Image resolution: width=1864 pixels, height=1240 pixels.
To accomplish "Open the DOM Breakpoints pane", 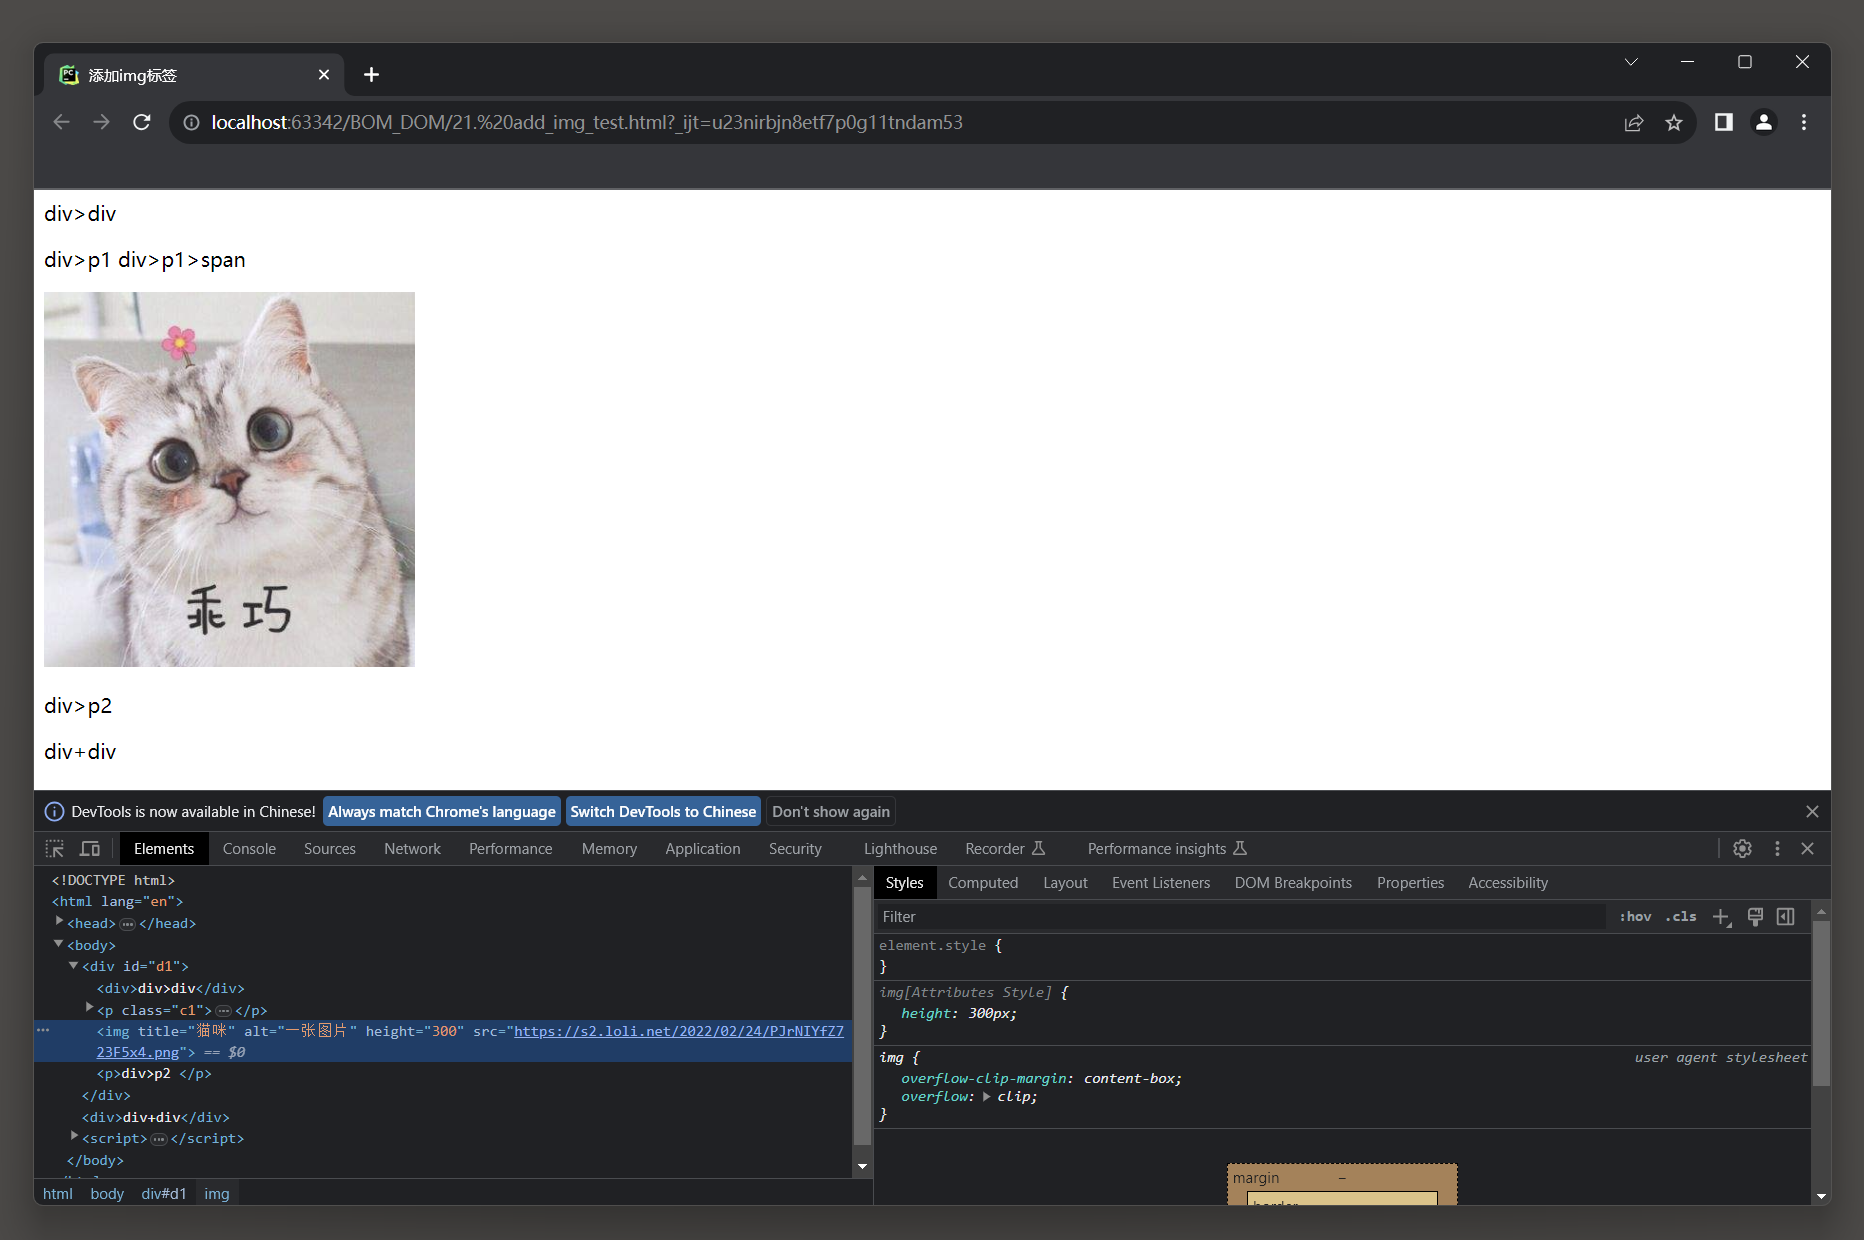I will click(x=1293, y=883).
